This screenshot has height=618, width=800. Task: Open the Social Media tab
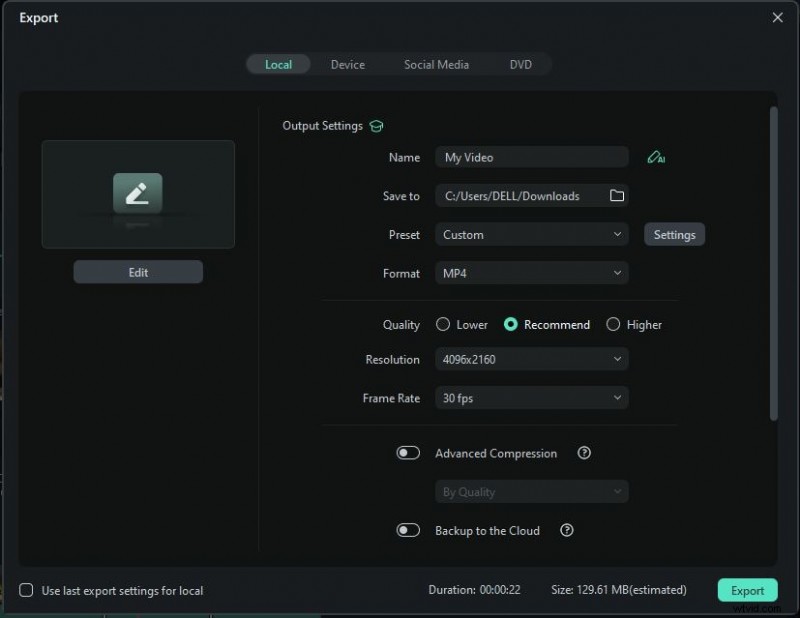point(436,64)
